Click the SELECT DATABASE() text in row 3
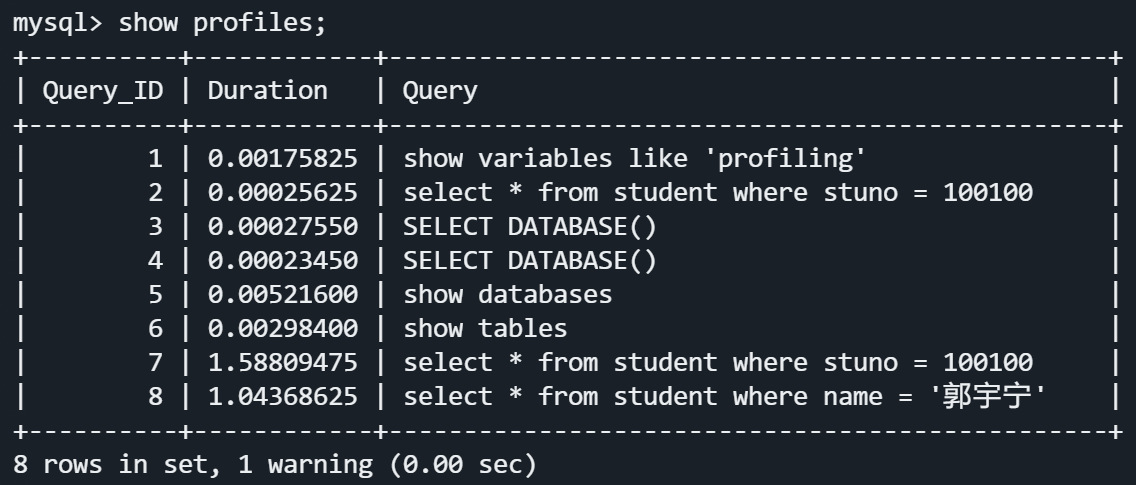 tap(530, 227)
